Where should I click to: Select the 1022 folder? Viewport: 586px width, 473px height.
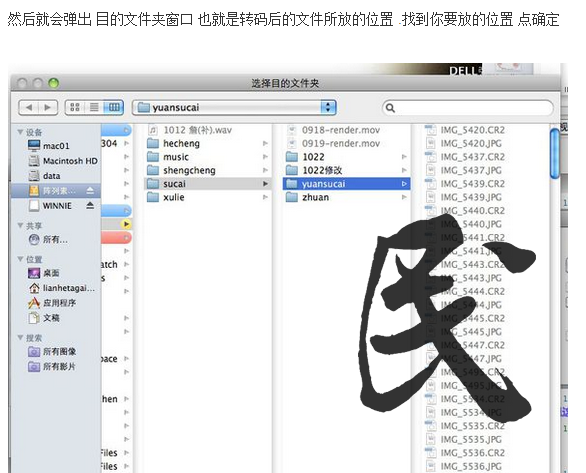tap(305, 157)
